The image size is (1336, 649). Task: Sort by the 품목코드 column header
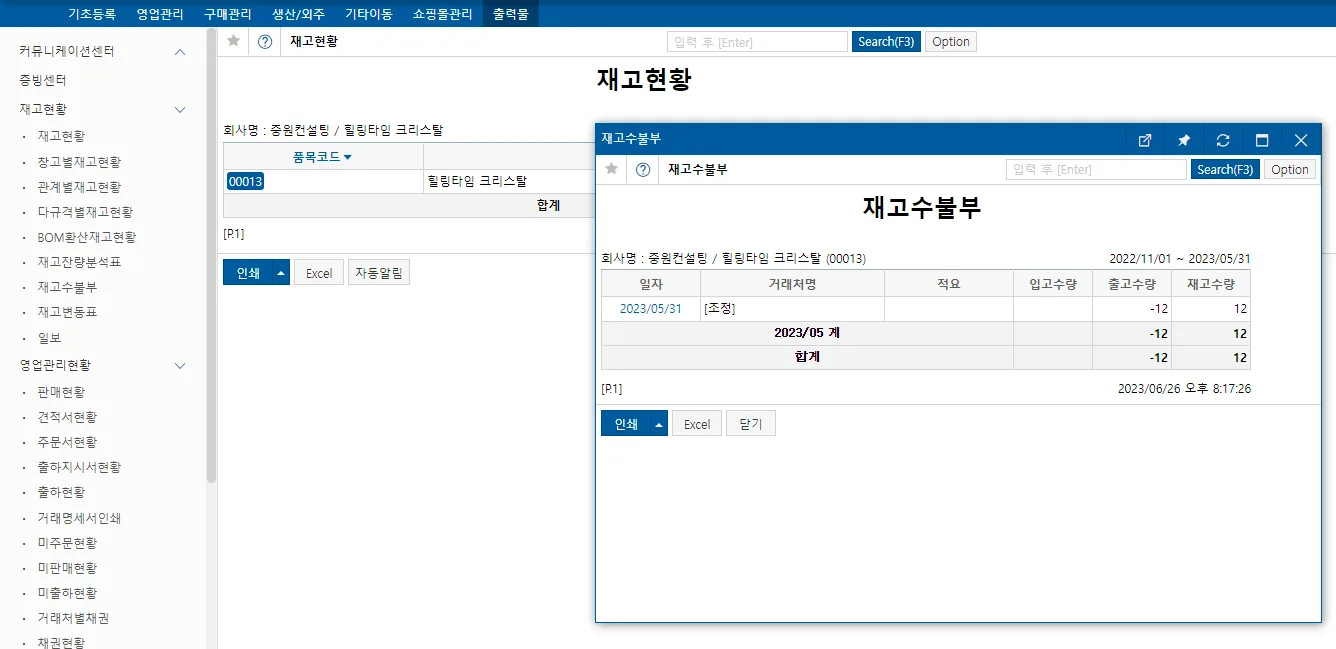322,157
